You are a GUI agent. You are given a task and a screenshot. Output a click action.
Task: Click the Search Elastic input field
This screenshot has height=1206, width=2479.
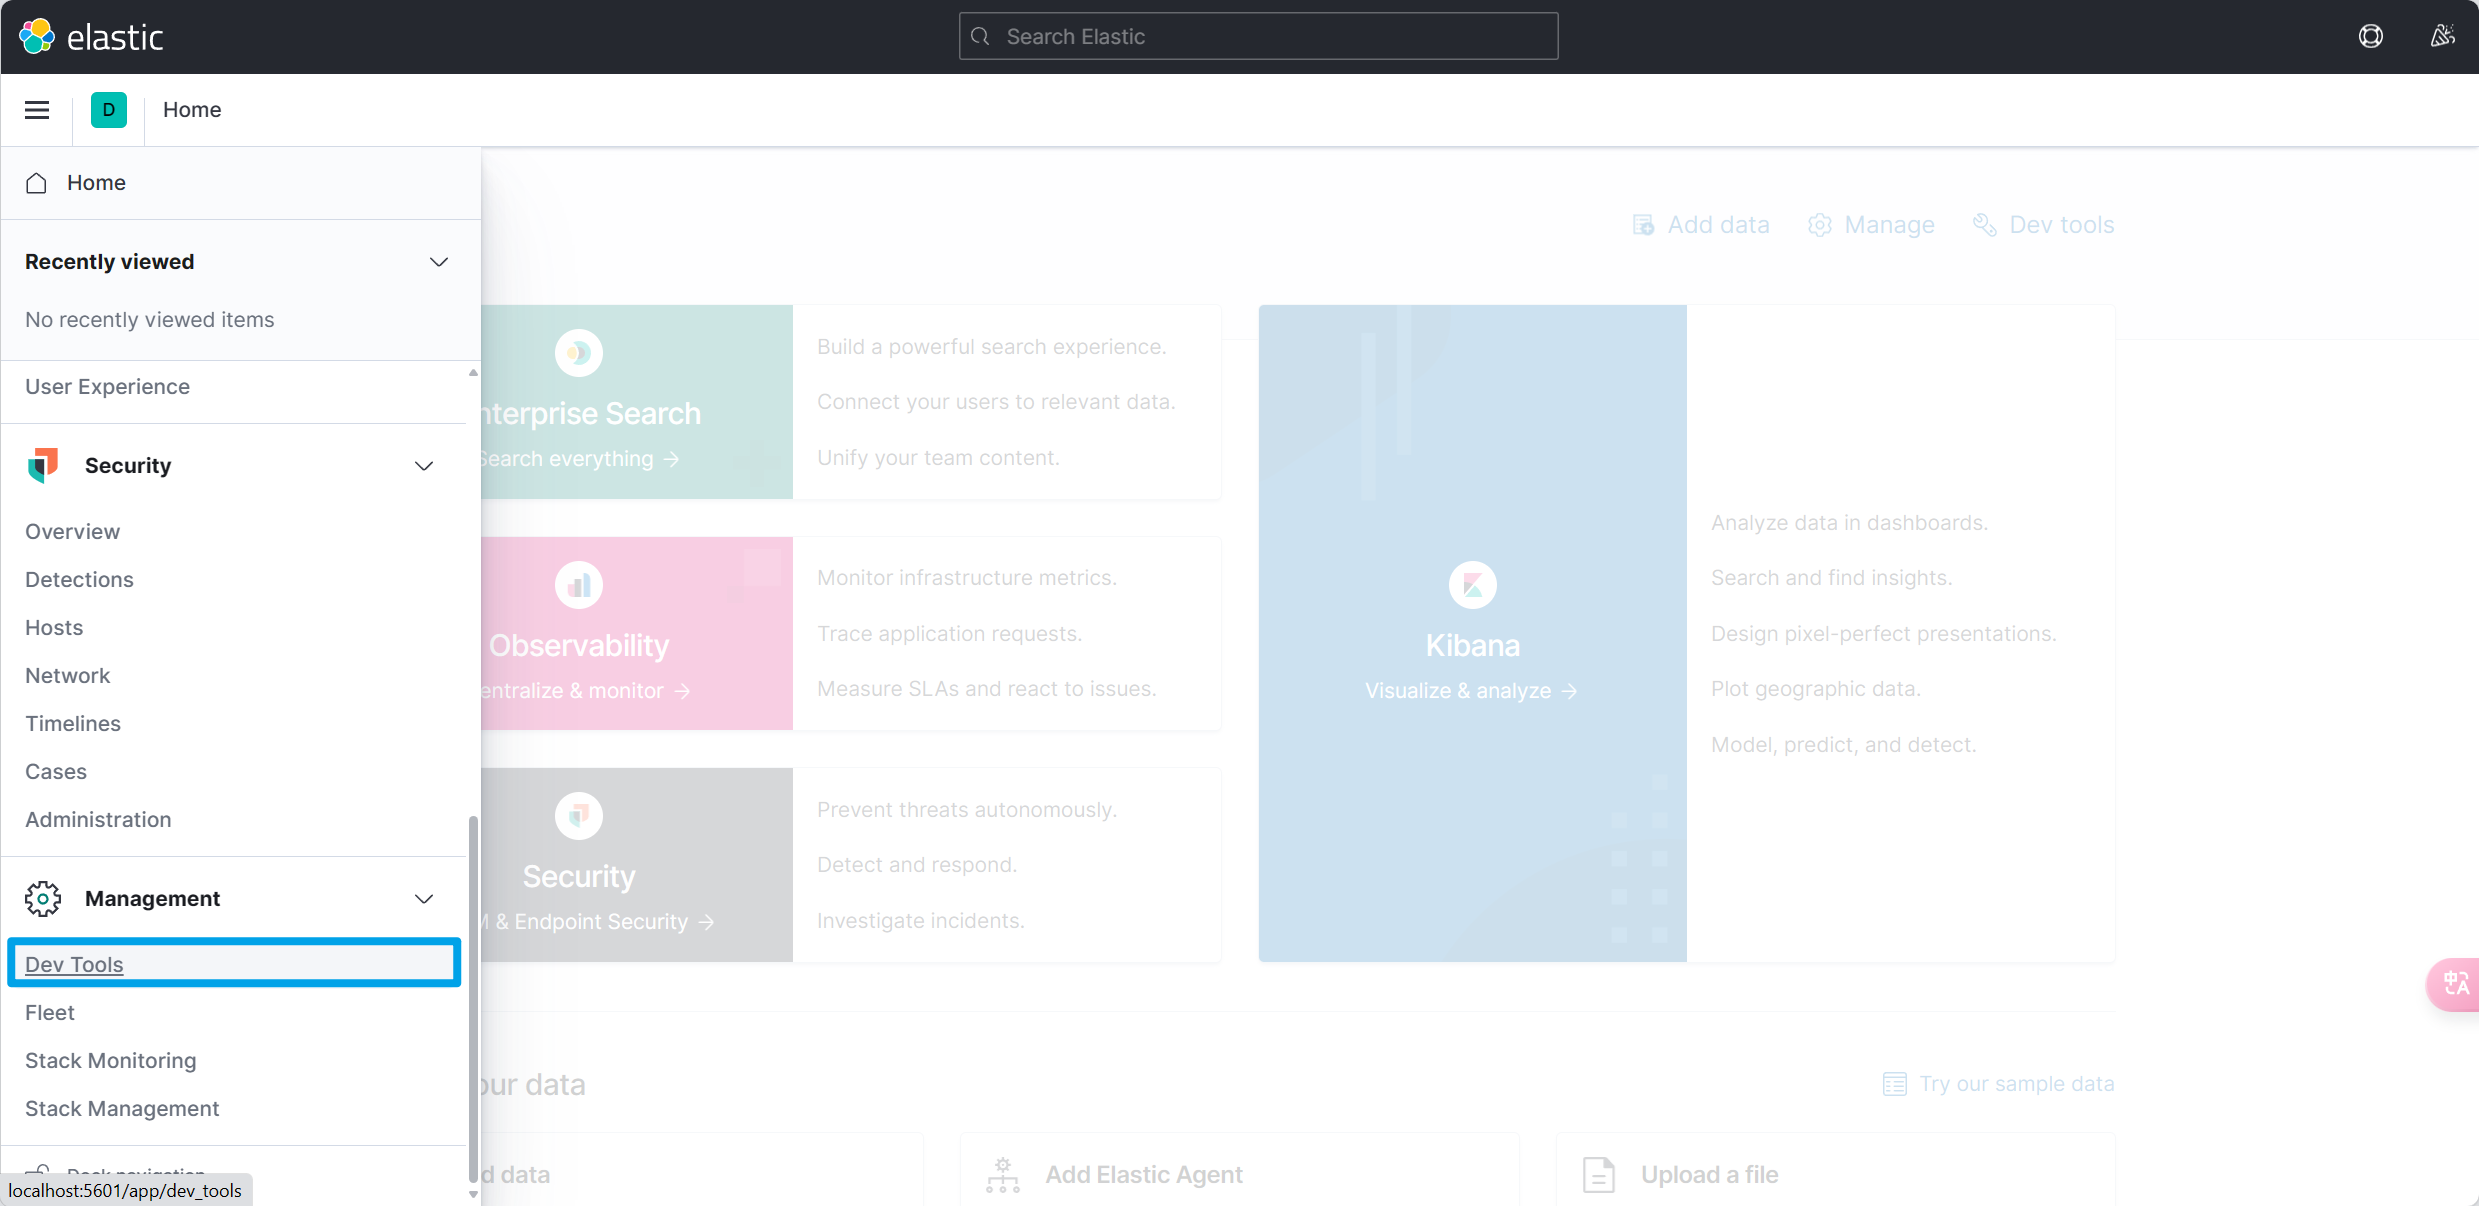tap(1258, 36)
